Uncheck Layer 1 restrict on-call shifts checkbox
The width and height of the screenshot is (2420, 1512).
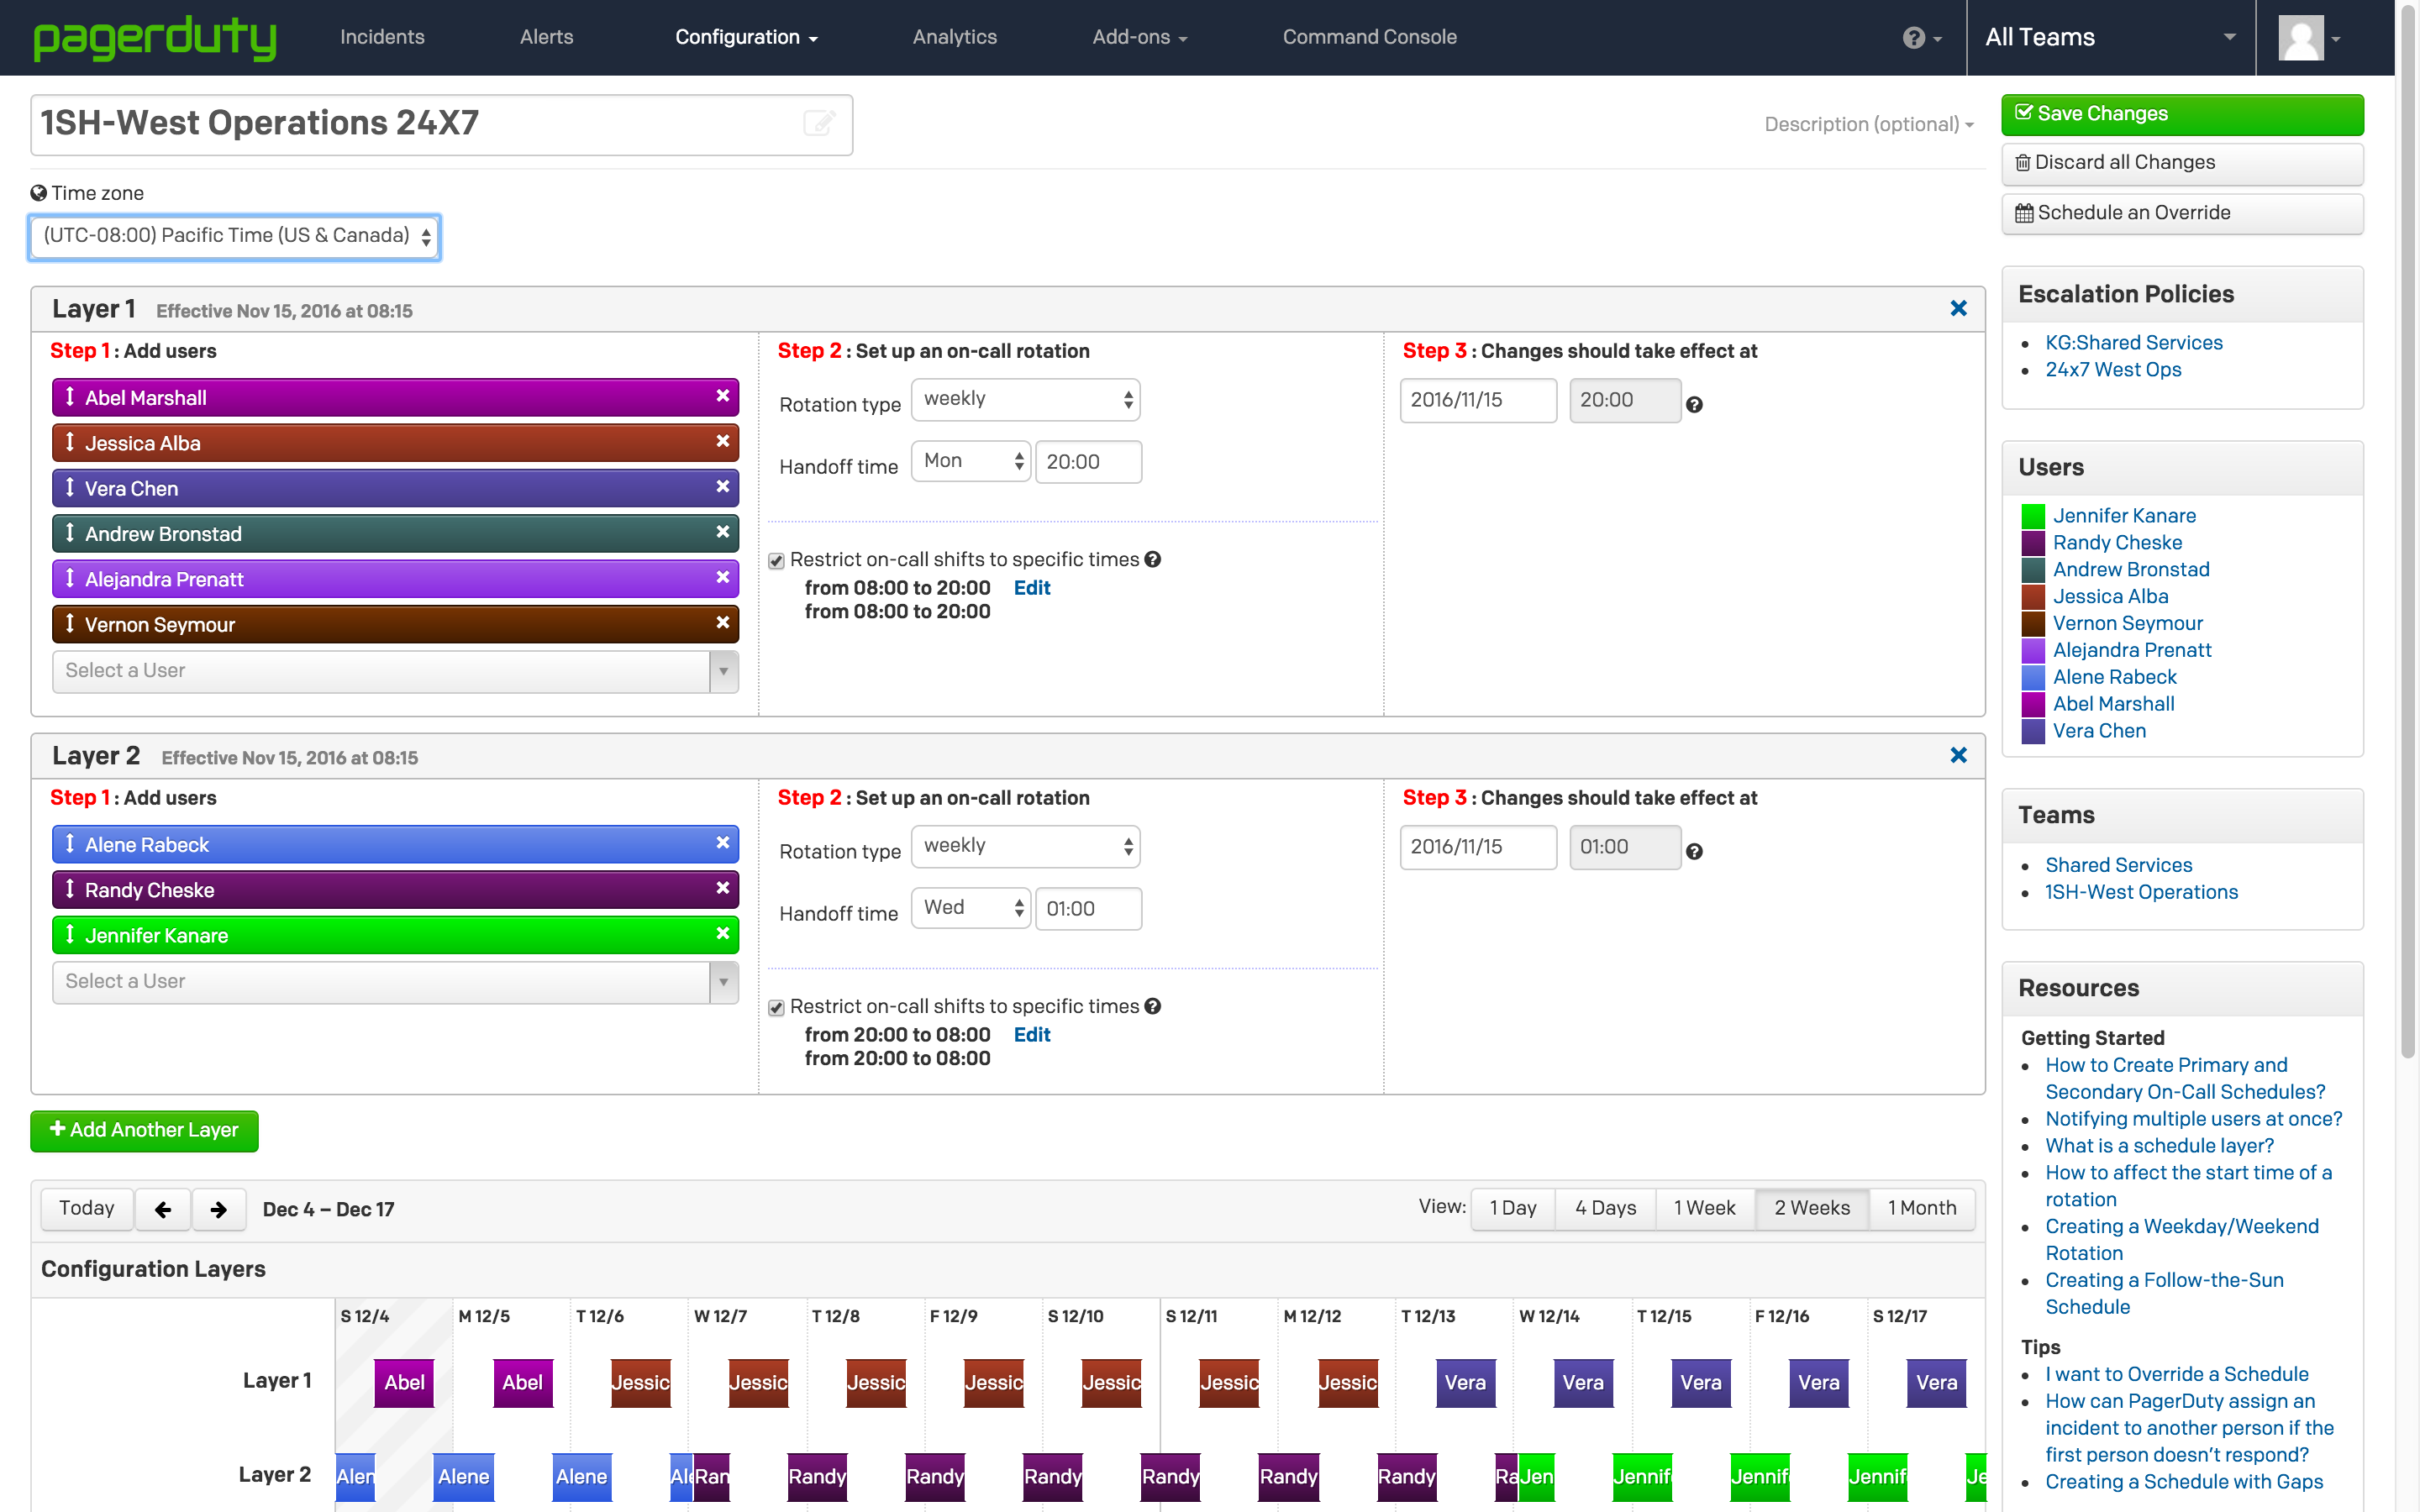pyautogui.click(x=776, y=561)
